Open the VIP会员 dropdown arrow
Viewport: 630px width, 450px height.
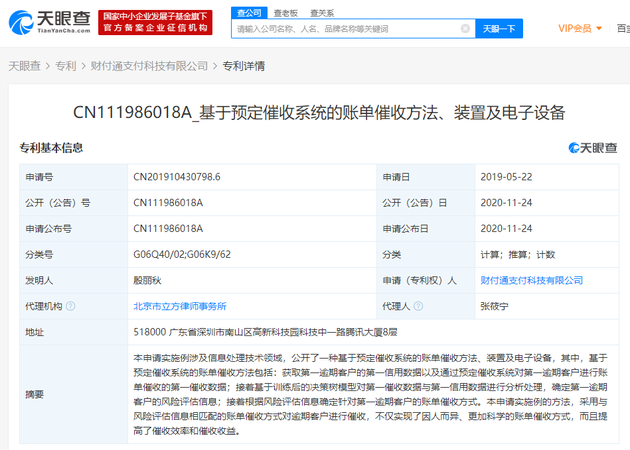point(599,29)
